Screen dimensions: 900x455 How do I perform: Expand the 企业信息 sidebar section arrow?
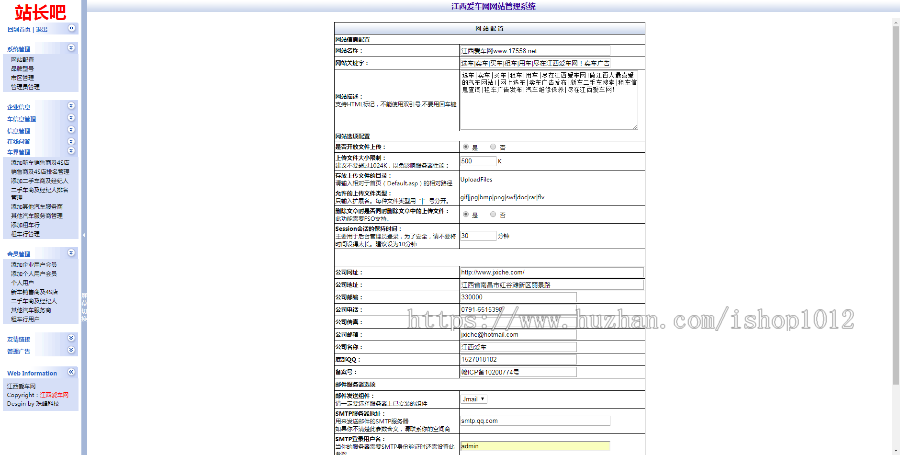tap(71, 106)
